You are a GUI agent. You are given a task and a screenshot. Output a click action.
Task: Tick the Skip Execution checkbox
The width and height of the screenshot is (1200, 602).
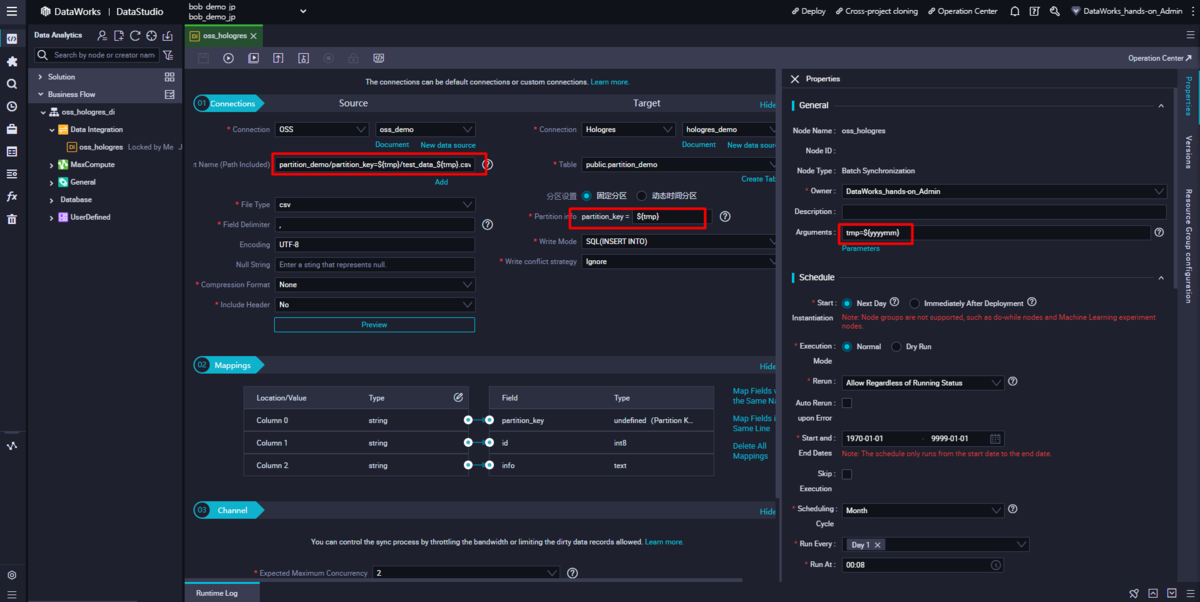tap(847, 474)
